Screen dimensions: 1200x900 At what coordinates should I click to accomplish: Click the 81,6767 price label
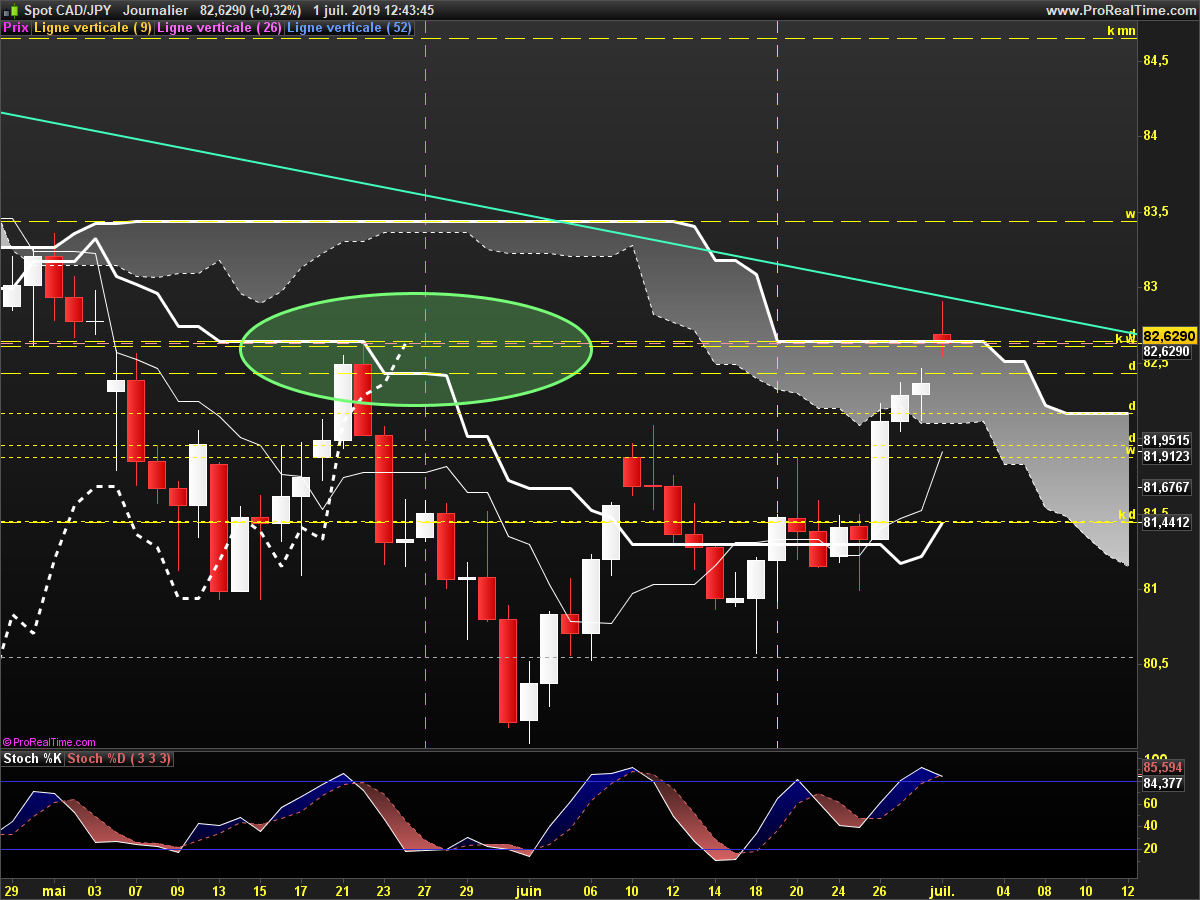(x=1166, y=488)
